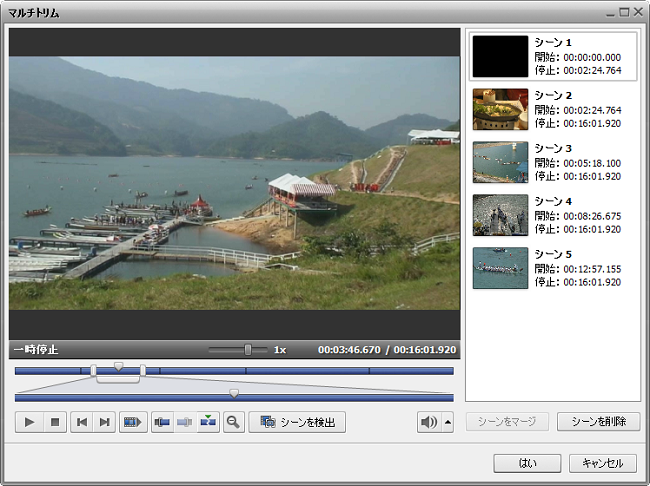Jump to previous frame button
Viewport: 650px width, 486px height.
pyautogui.click(x=82, y=422)
